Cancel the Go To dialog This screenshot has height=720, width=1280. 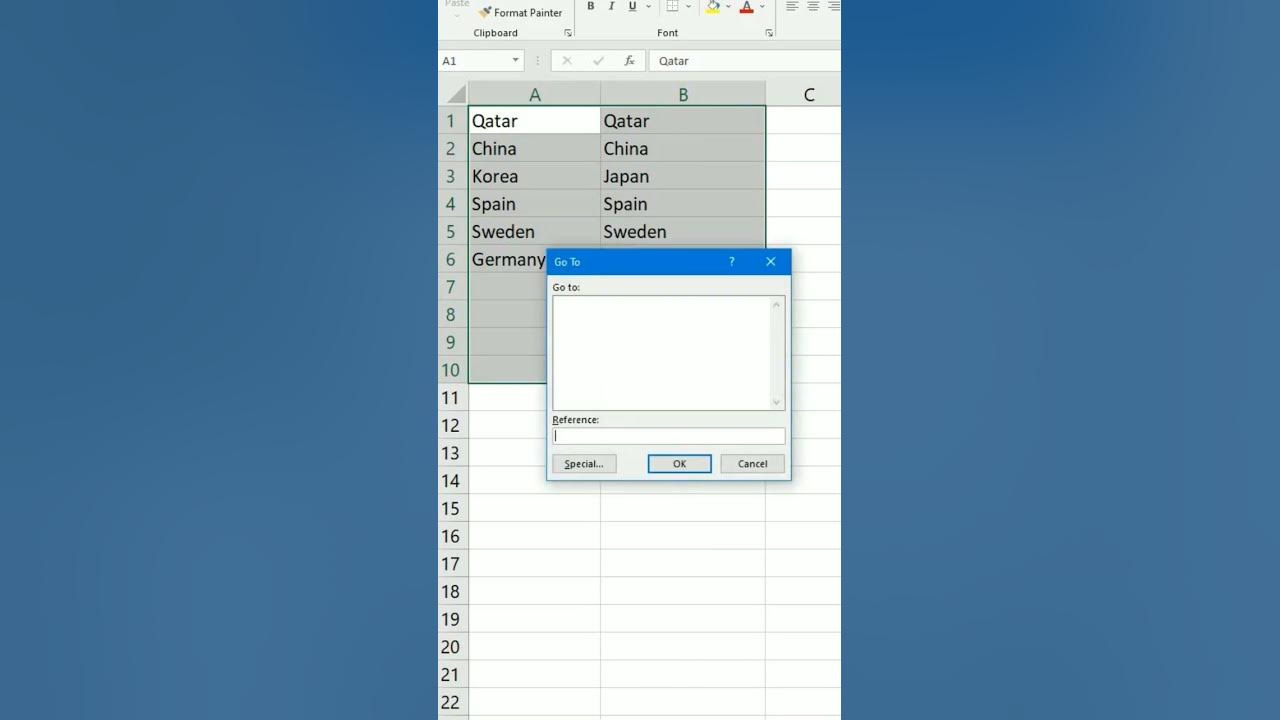pyautogui.click(x=752, y=464)
